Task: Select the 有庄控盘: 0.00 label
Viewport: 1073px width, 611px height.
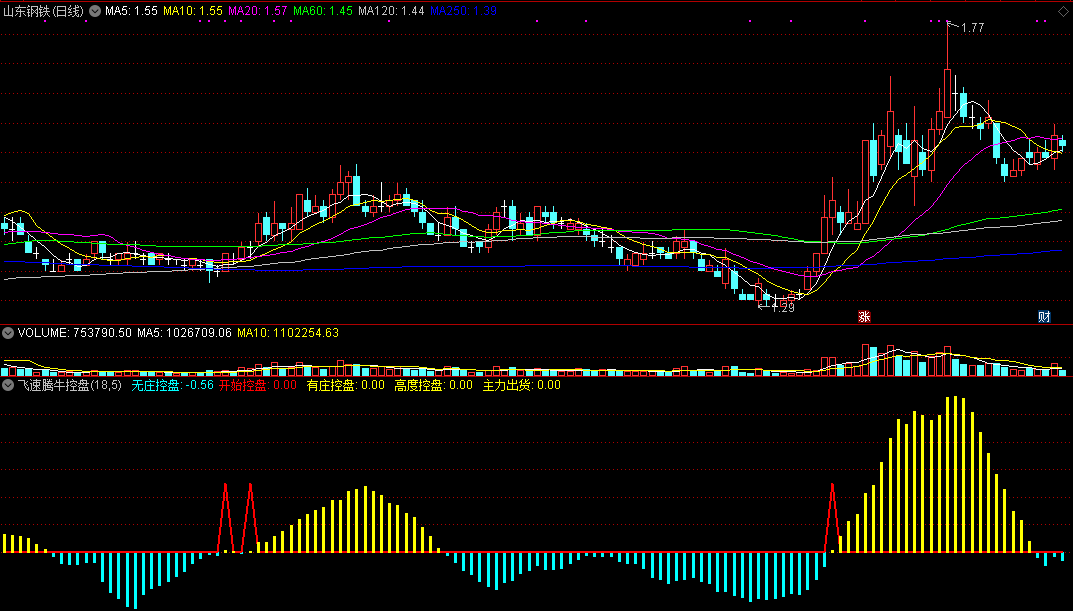Action: tap(346, 385)
